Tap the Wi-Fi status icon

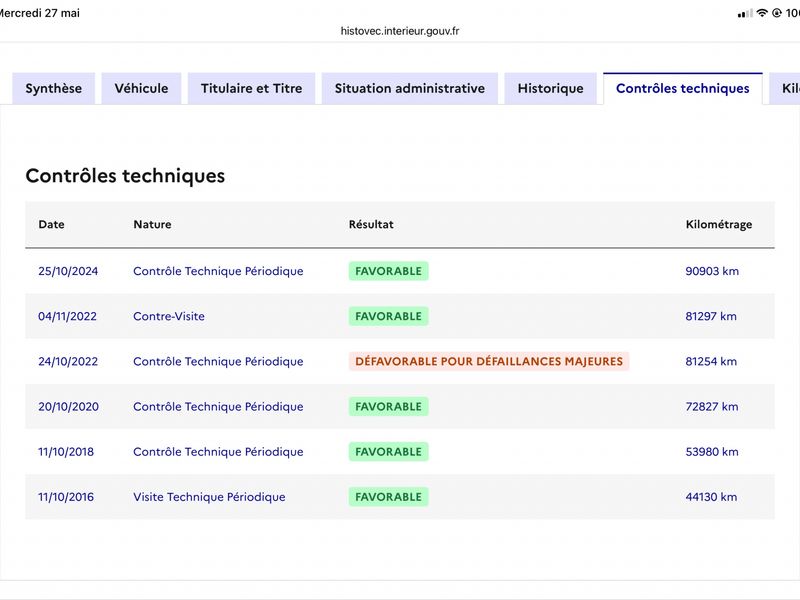point(762,13)
